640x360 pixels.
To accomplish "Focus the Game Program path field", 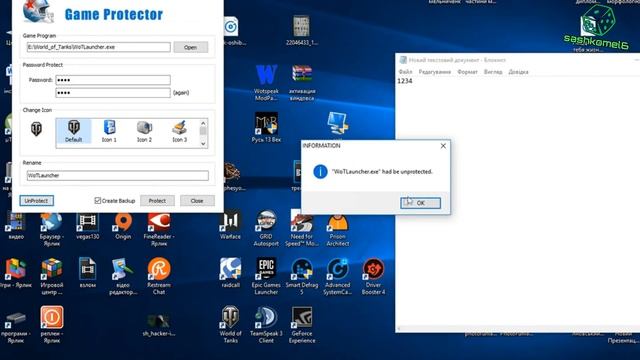I will [x=98, y=47].
